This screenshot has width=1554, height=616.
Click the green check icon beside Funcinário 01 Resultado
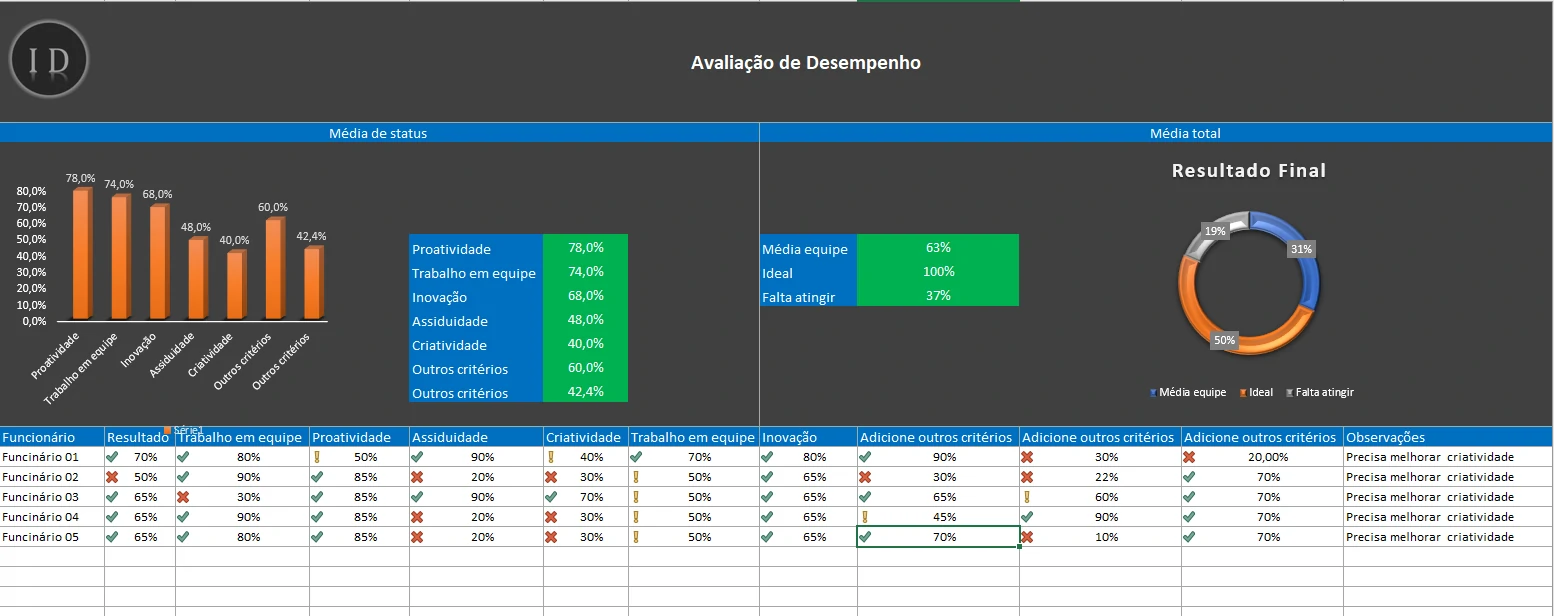click(113, 456)
